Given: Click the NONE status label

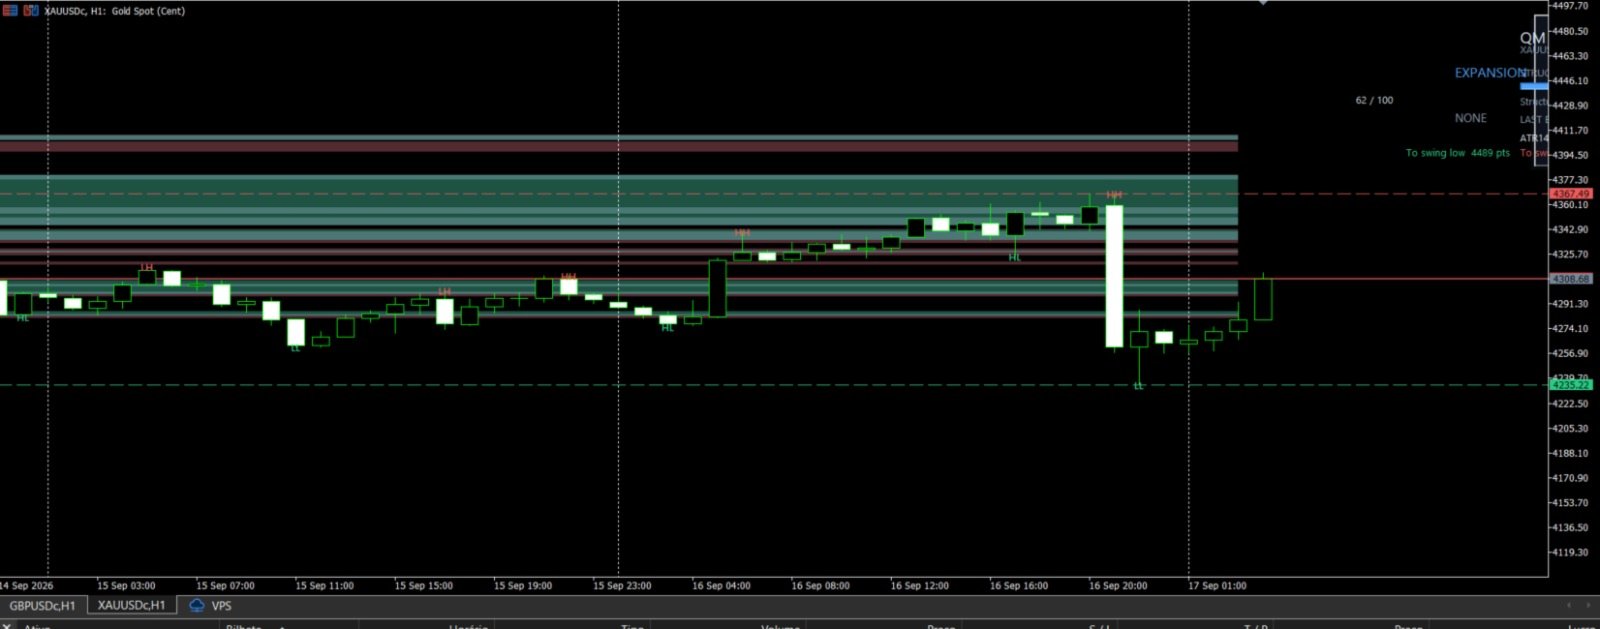Looking at the screenshot, I should click(x=1470, y=118).
